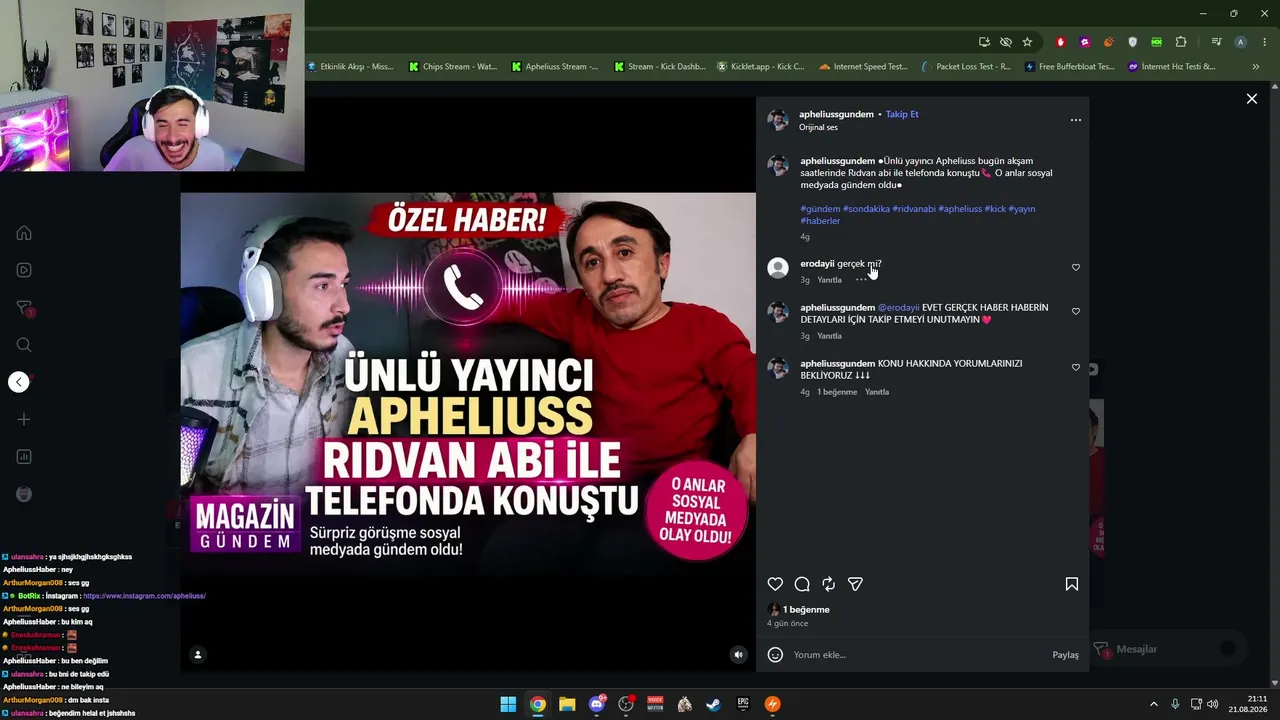
Task: Like the post with heart icon
Action: tap(775, 584)
